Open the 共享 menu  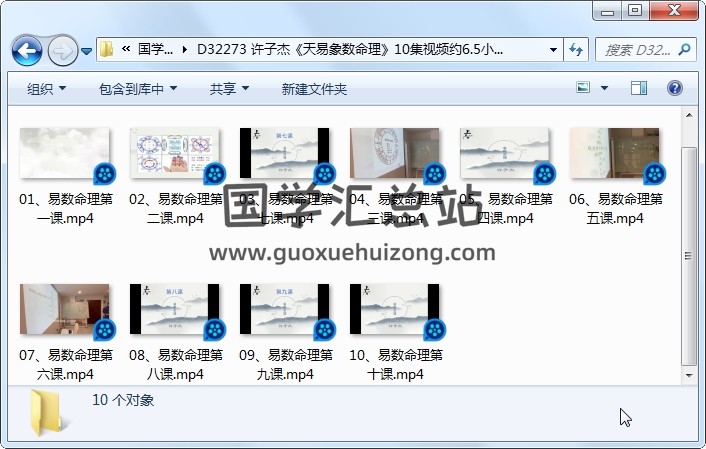pos(229,89)
